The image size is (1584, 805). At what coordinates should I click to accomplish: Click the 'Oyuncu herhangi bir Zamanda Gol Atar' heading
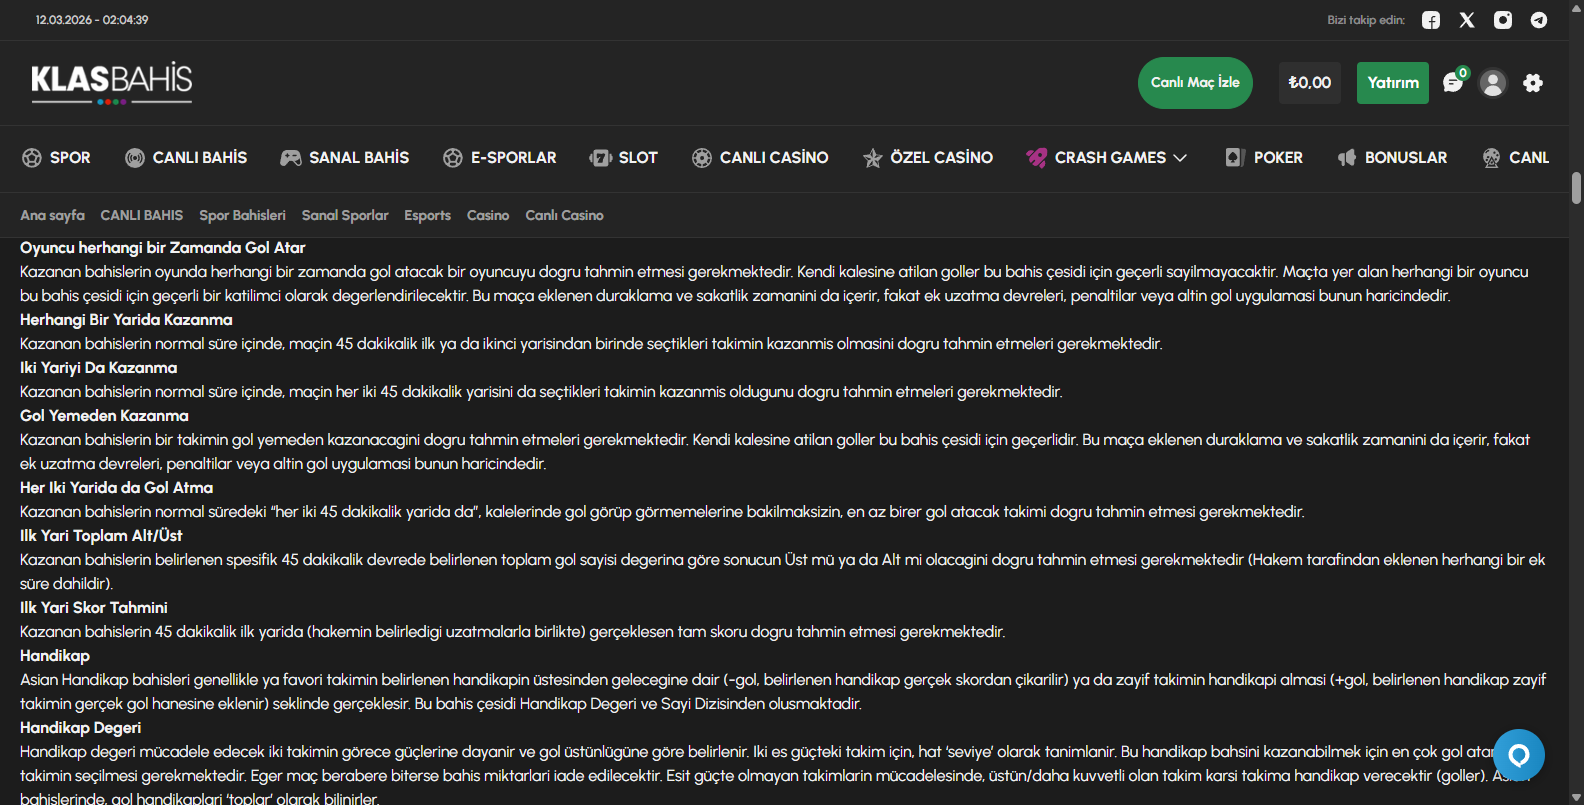162,248
